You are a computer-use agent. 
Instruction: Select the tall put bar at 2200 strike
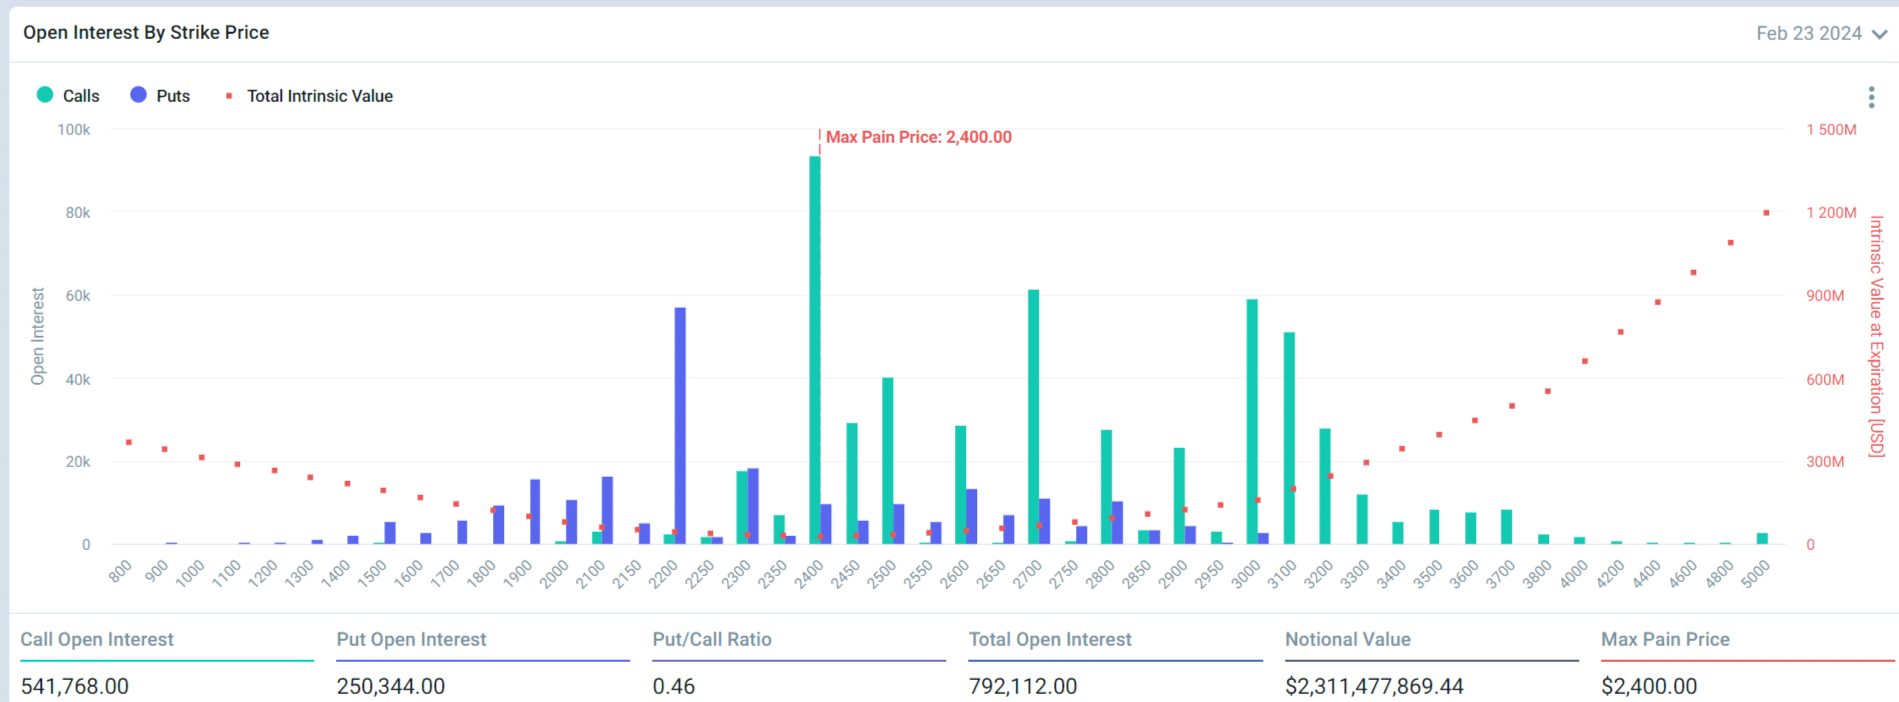pos(680,425)
